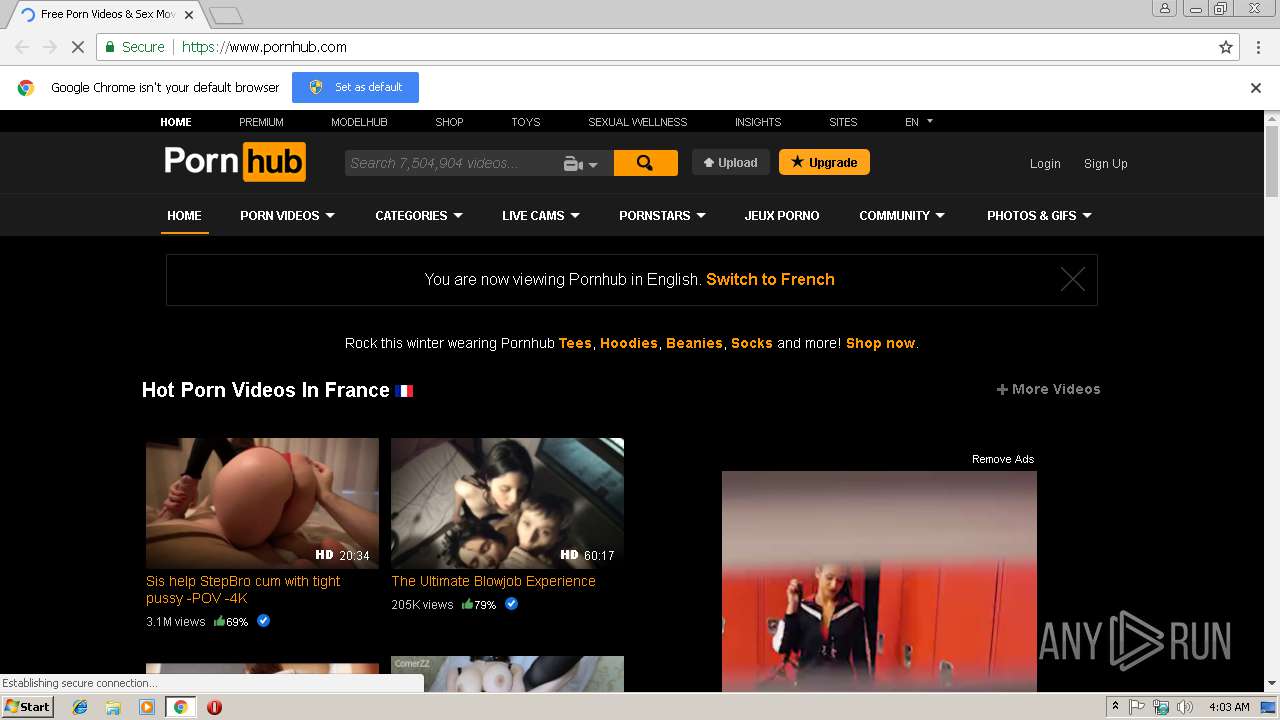Open Windows Explorer from the taskbar
1280x720 pixels.
click(113, 707)
